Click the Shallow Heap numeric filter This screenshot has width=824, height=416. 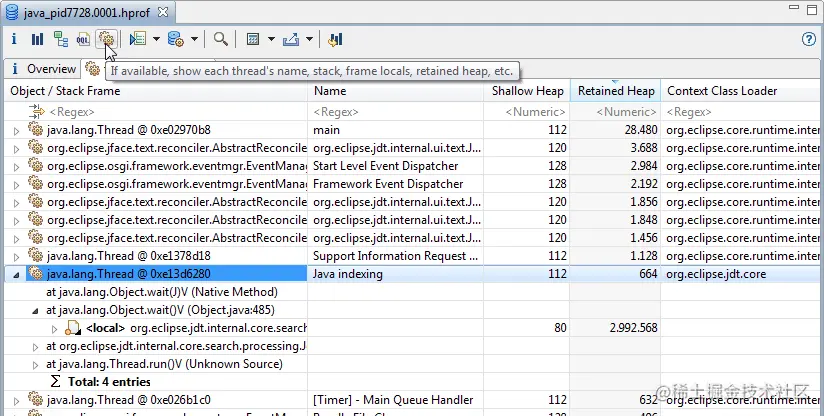(527, 112)
